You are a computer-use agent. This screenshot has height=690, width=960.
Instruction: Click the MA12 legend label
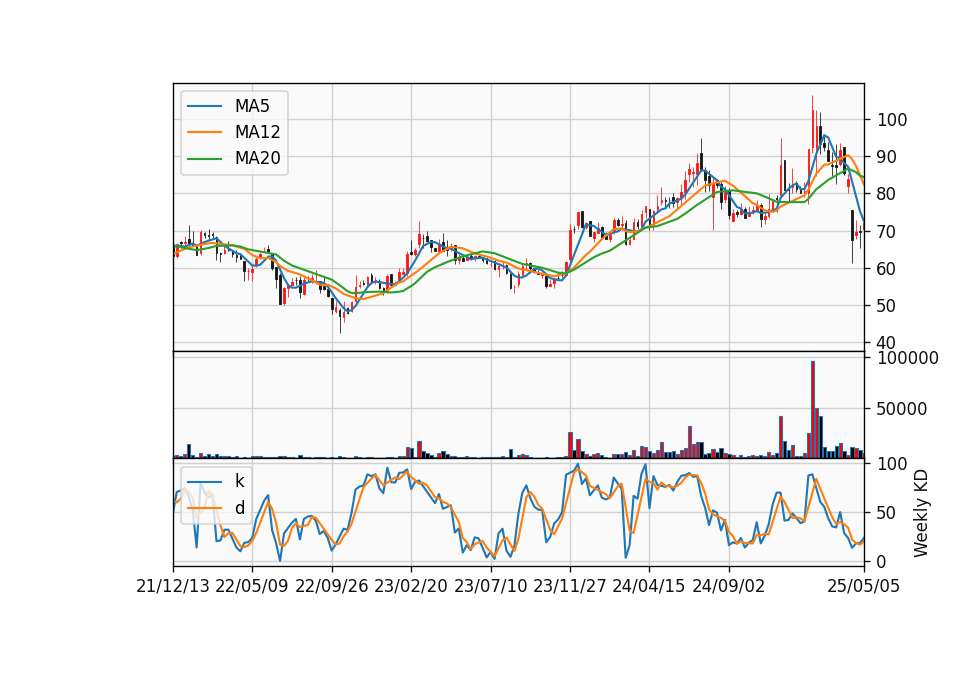[x=257, y=132]
